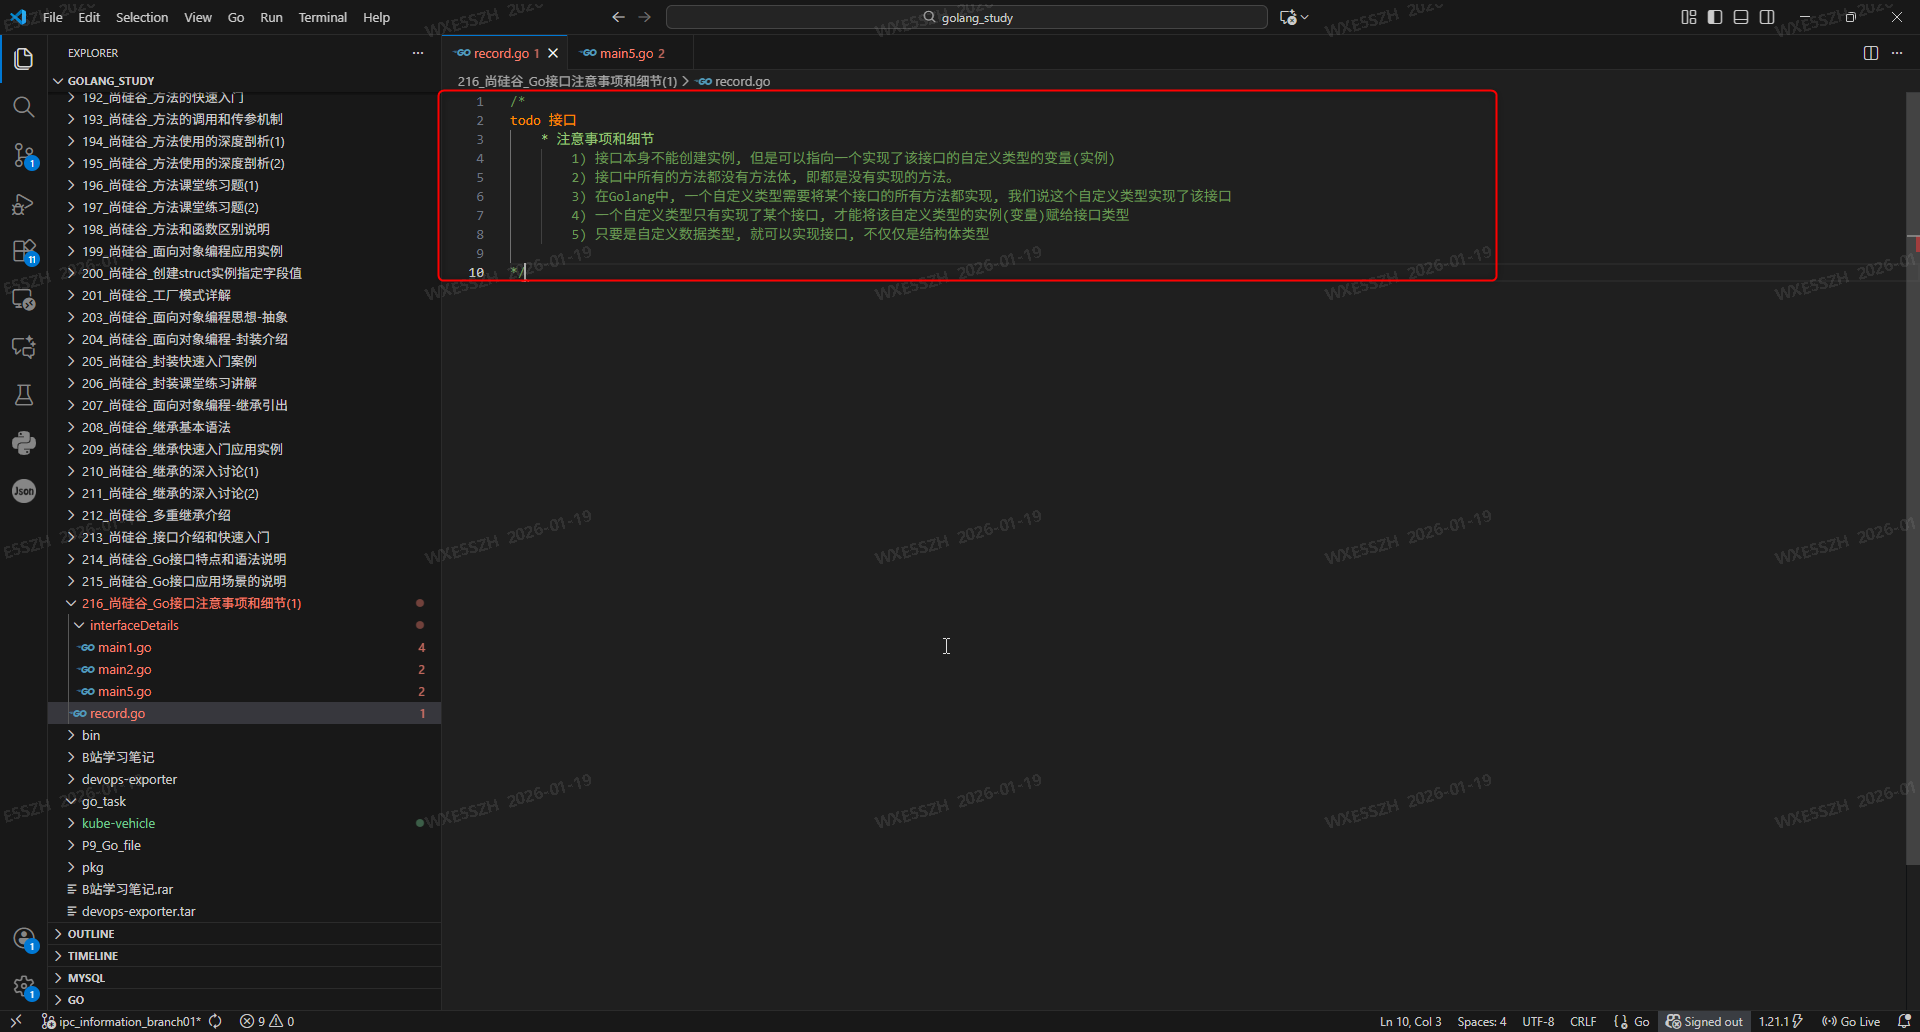Screen dimensions: 1920x1032
Task: Expand the TIMELINE section
Action: click(x=92, y=956)
